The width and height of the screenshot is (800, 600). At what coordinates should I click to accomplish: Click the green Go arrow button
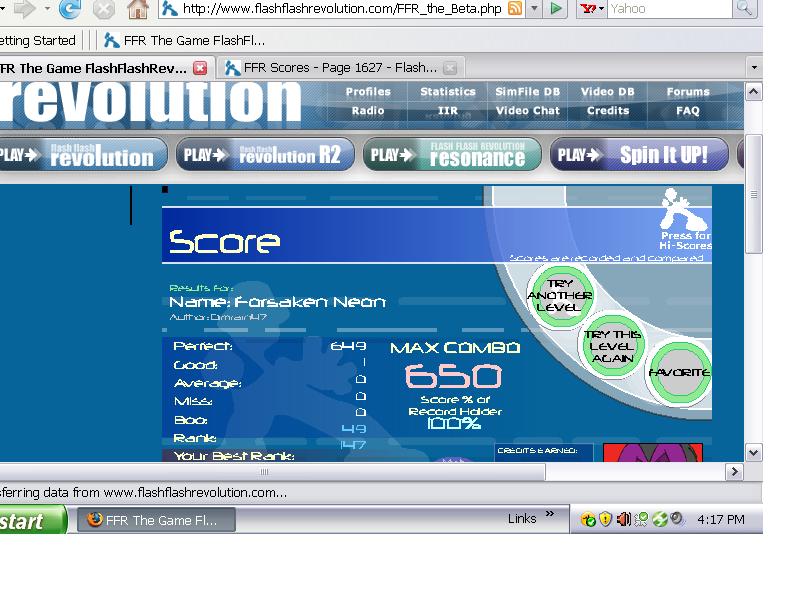point(556,9)
